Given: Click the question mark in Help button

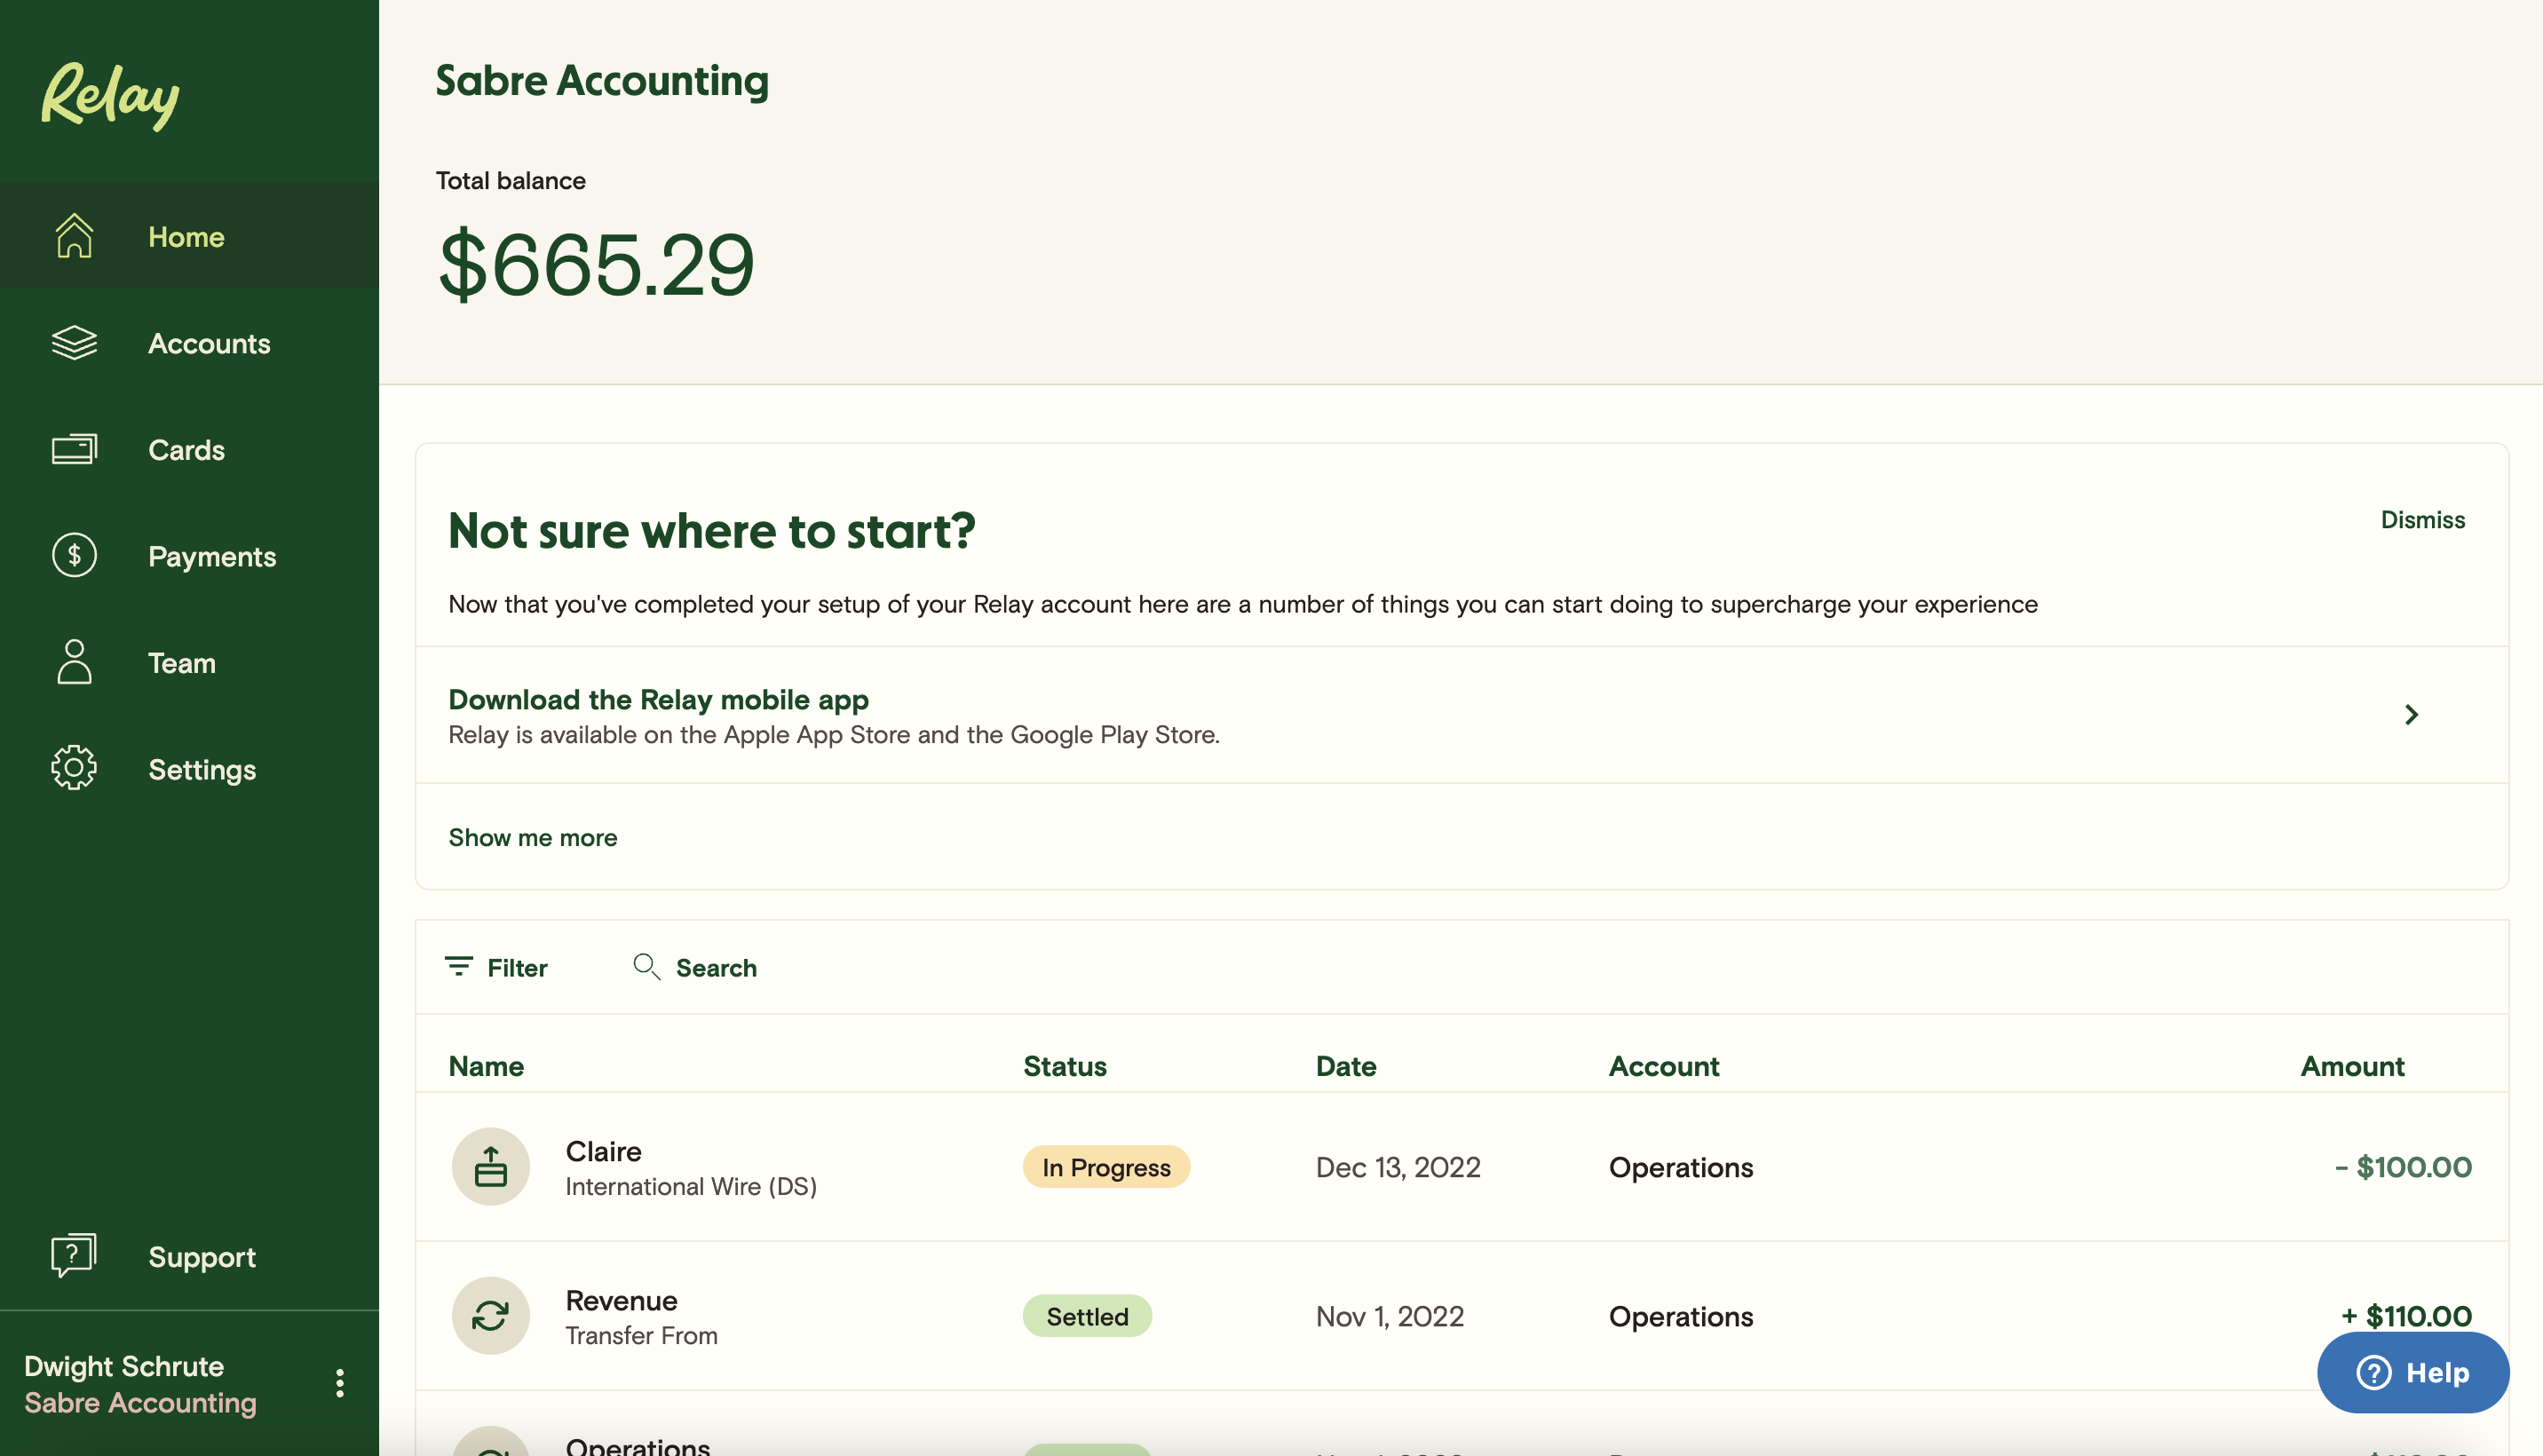Looking at the screenshot, I should point(2374,1372).
